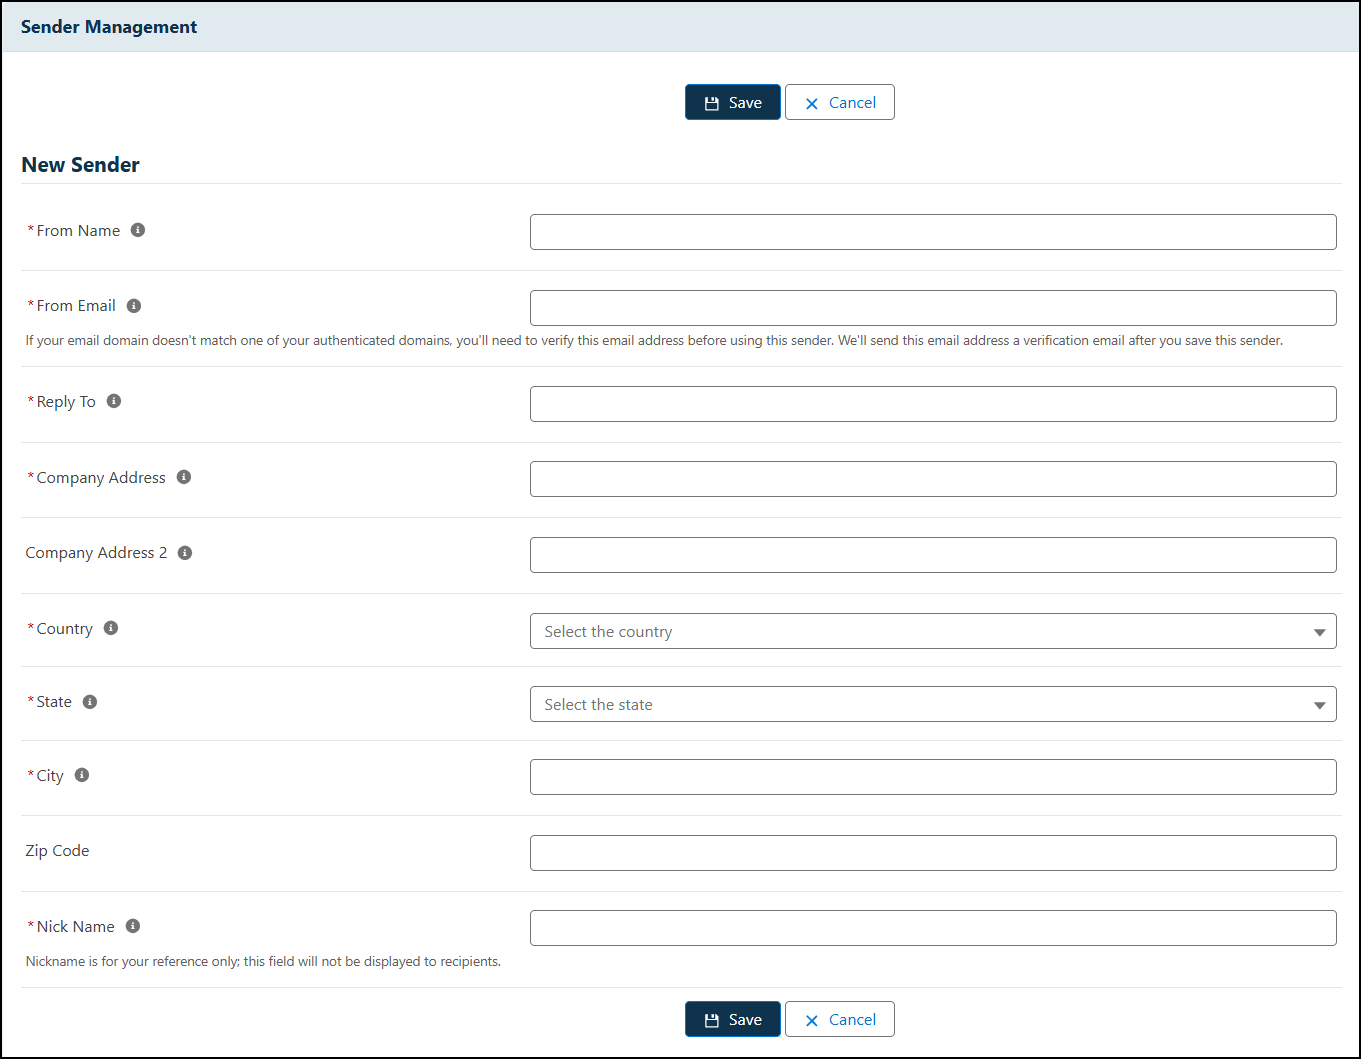Click the info icon beside Reply To
1361x1059 pixels.
click(x=113, y=400)
